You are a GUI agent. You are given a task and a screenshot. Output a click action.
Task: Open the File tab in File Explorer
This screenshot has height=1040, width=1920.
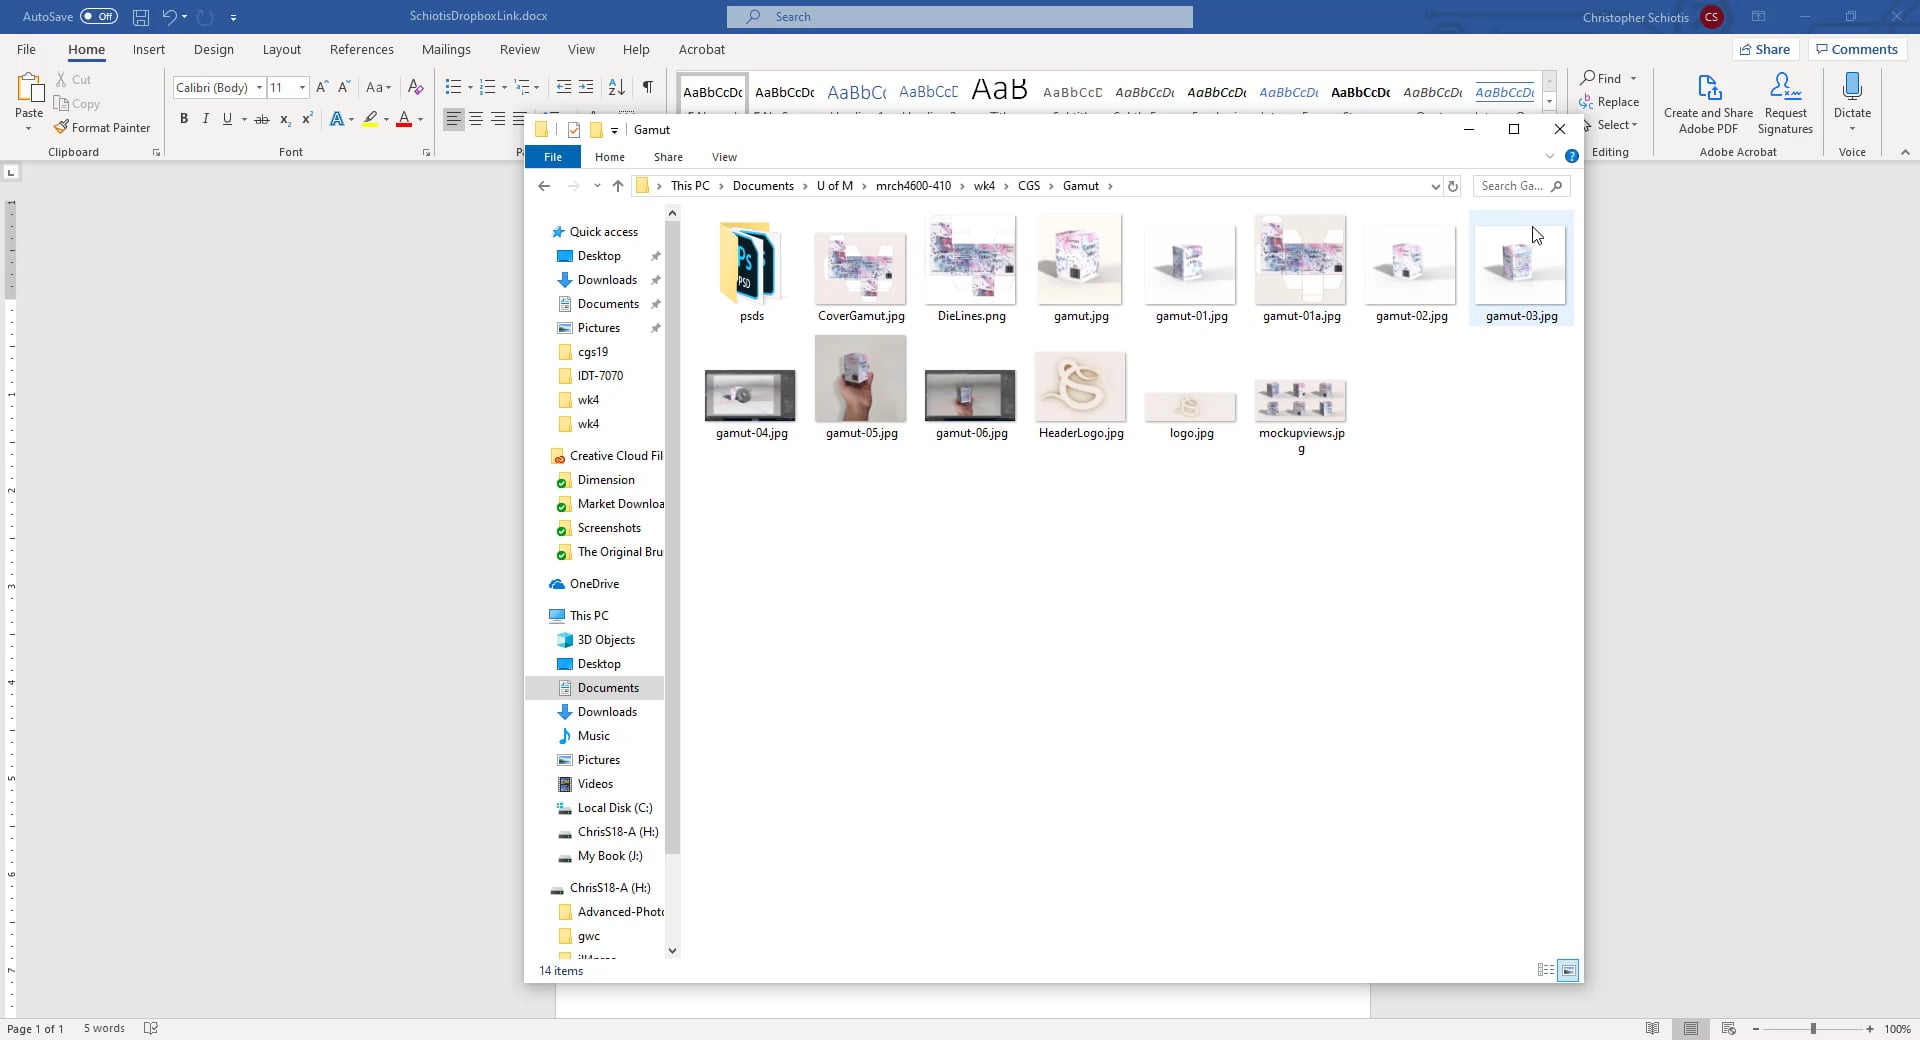coord(553,157)
